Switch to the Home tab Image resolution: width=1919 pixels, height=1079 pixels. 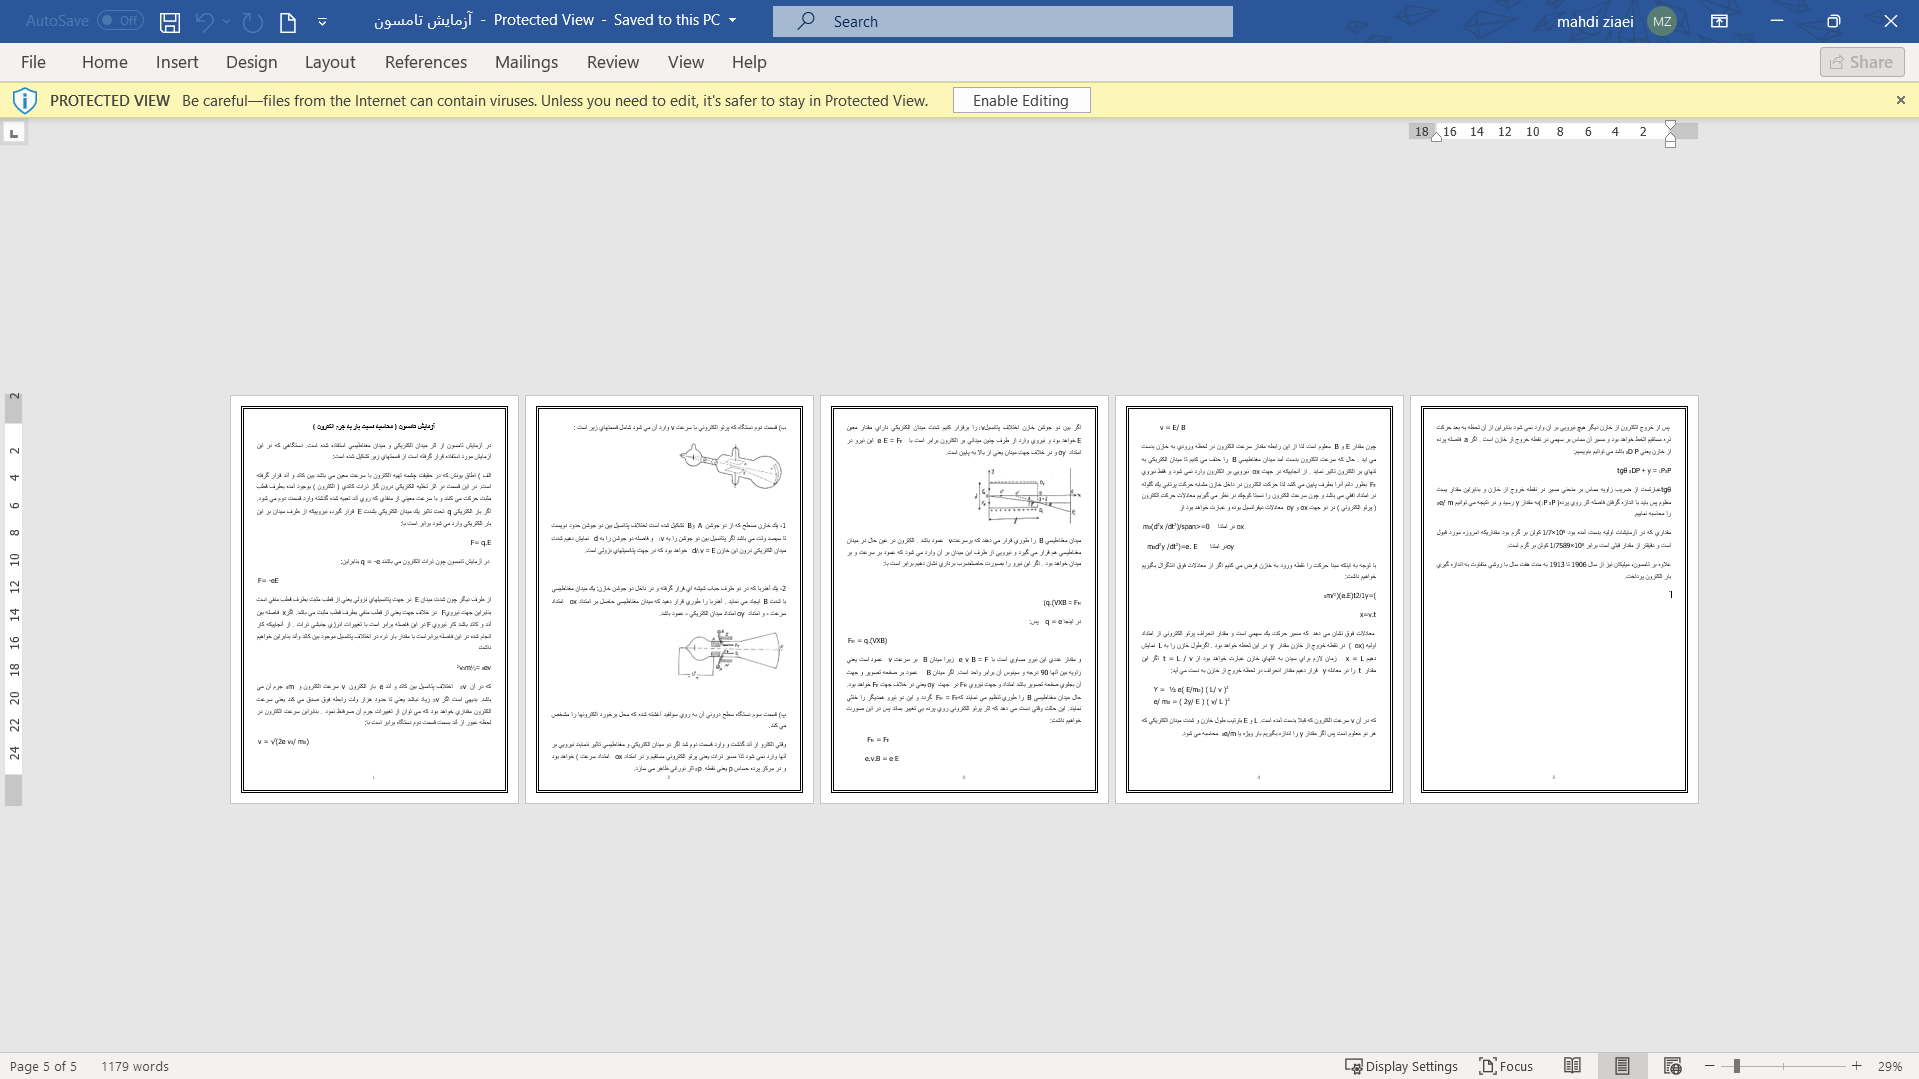coord(105,62)
